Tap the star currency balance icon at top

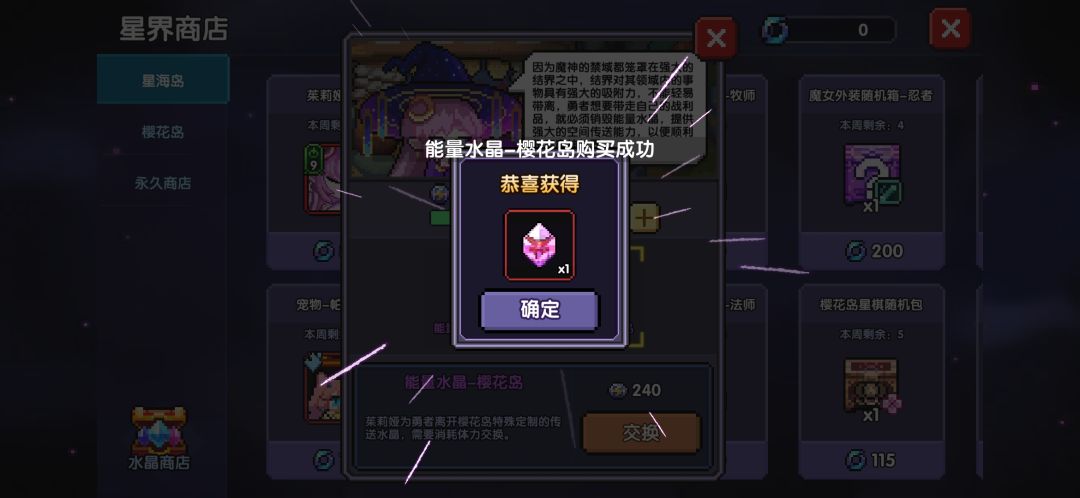tap(775, 30)
